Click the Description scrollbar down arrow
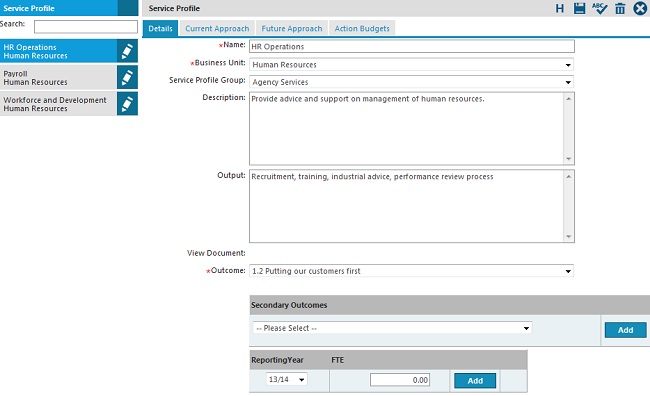 coord(568,159)
